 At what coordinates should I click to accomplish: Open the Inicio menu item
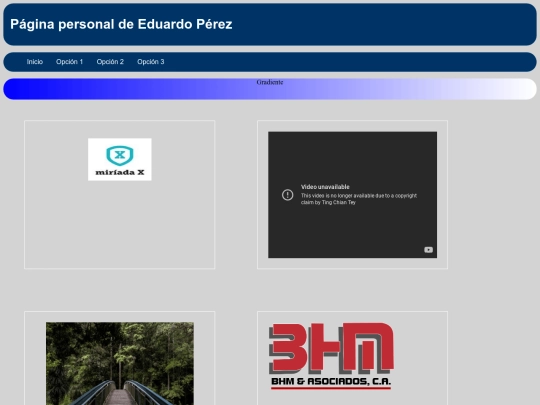pos(35,62)
